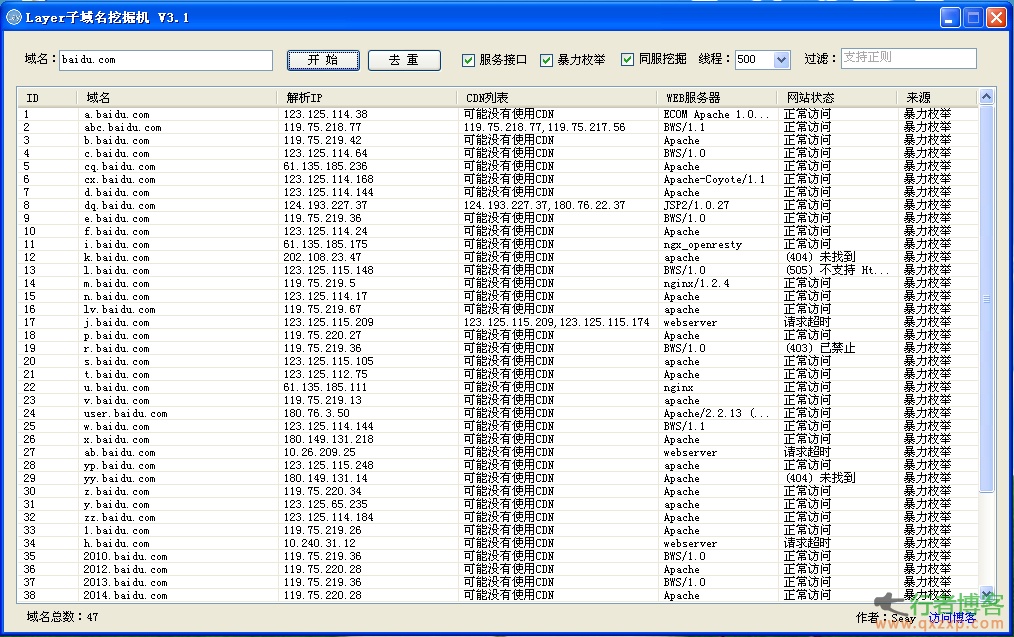Image resolution: width=1014 pixels, height=637 pixels.
Task: Click IP 180.149.131.218
Action: (x=328, y=439)
